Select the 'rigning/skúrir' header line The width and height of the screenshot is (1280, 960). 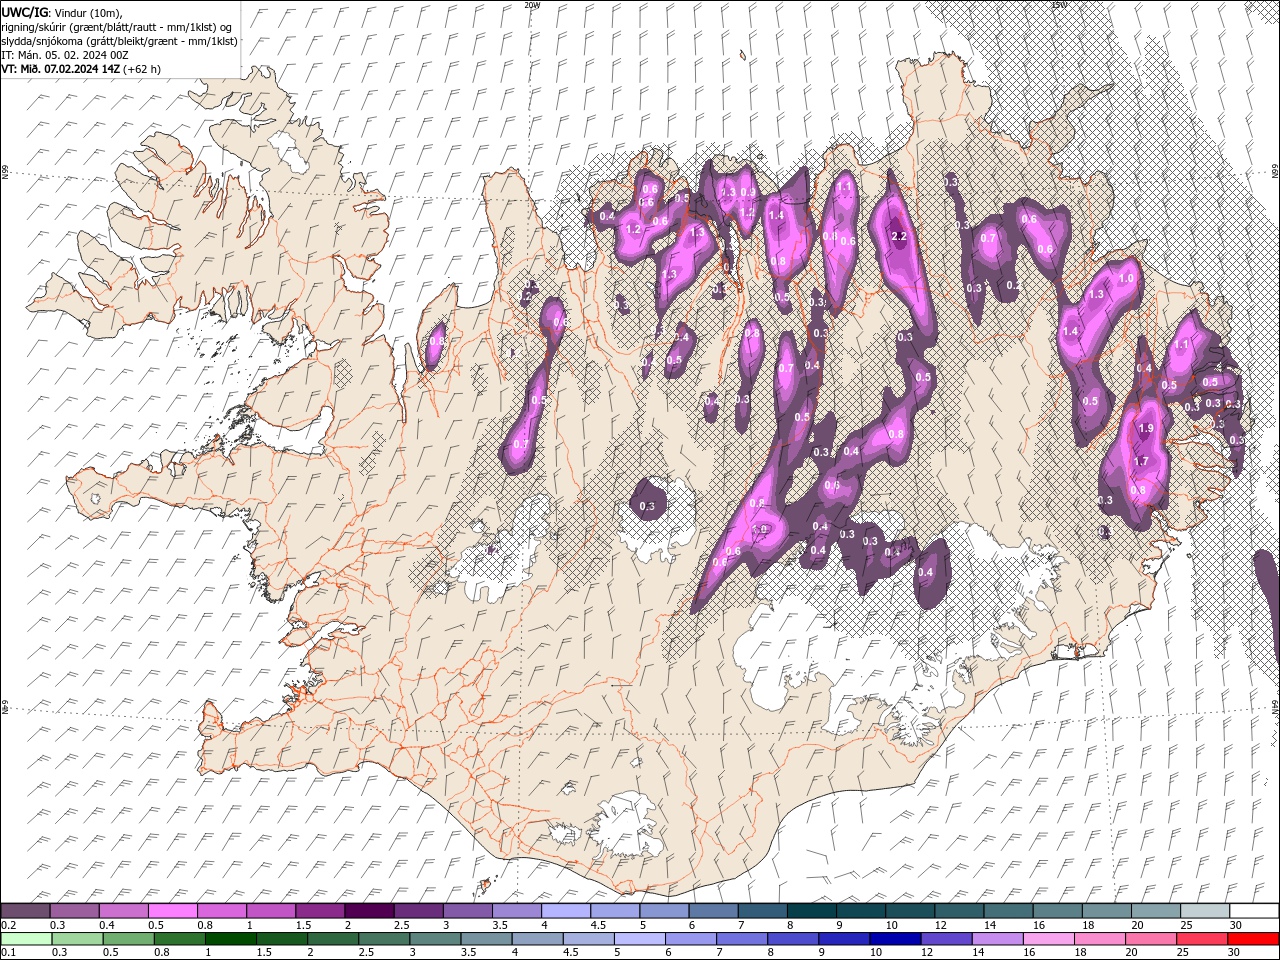point(118,26)
